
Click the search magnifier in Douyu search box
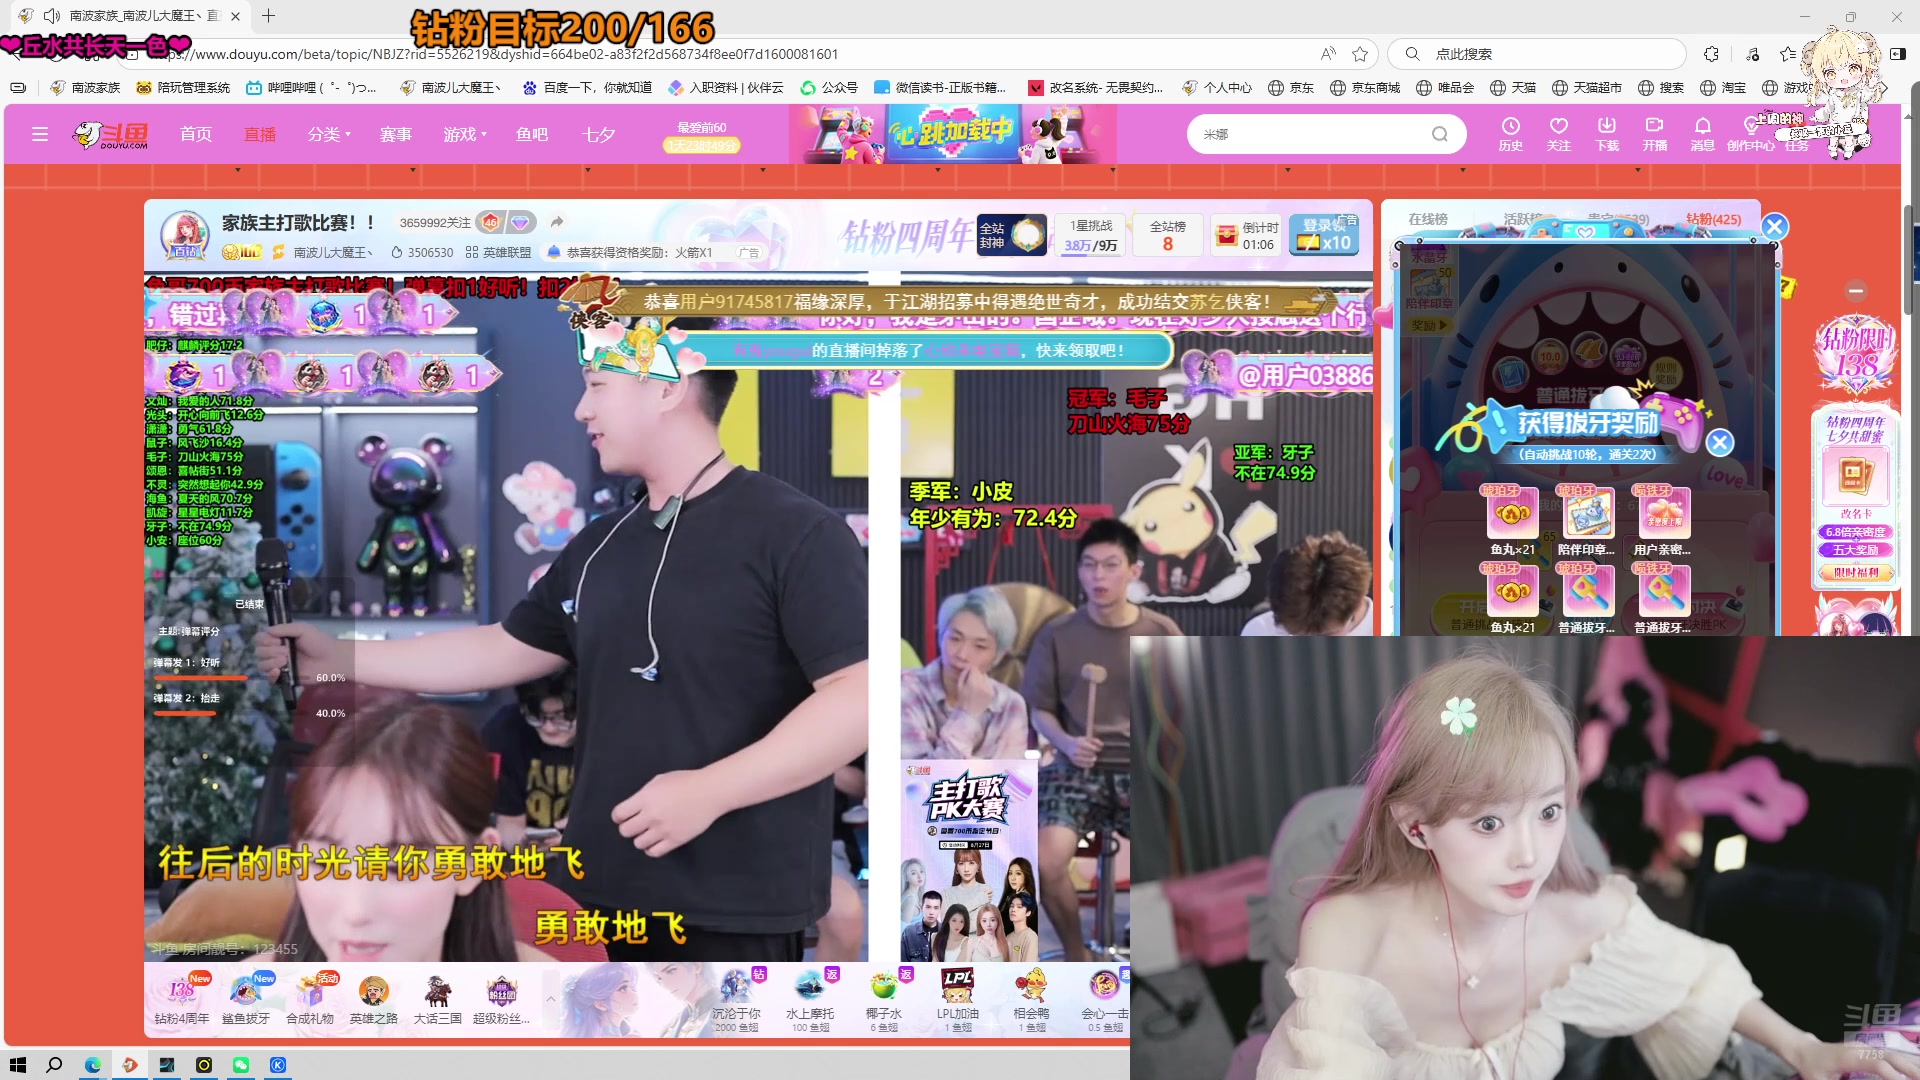click(1439, 134)
